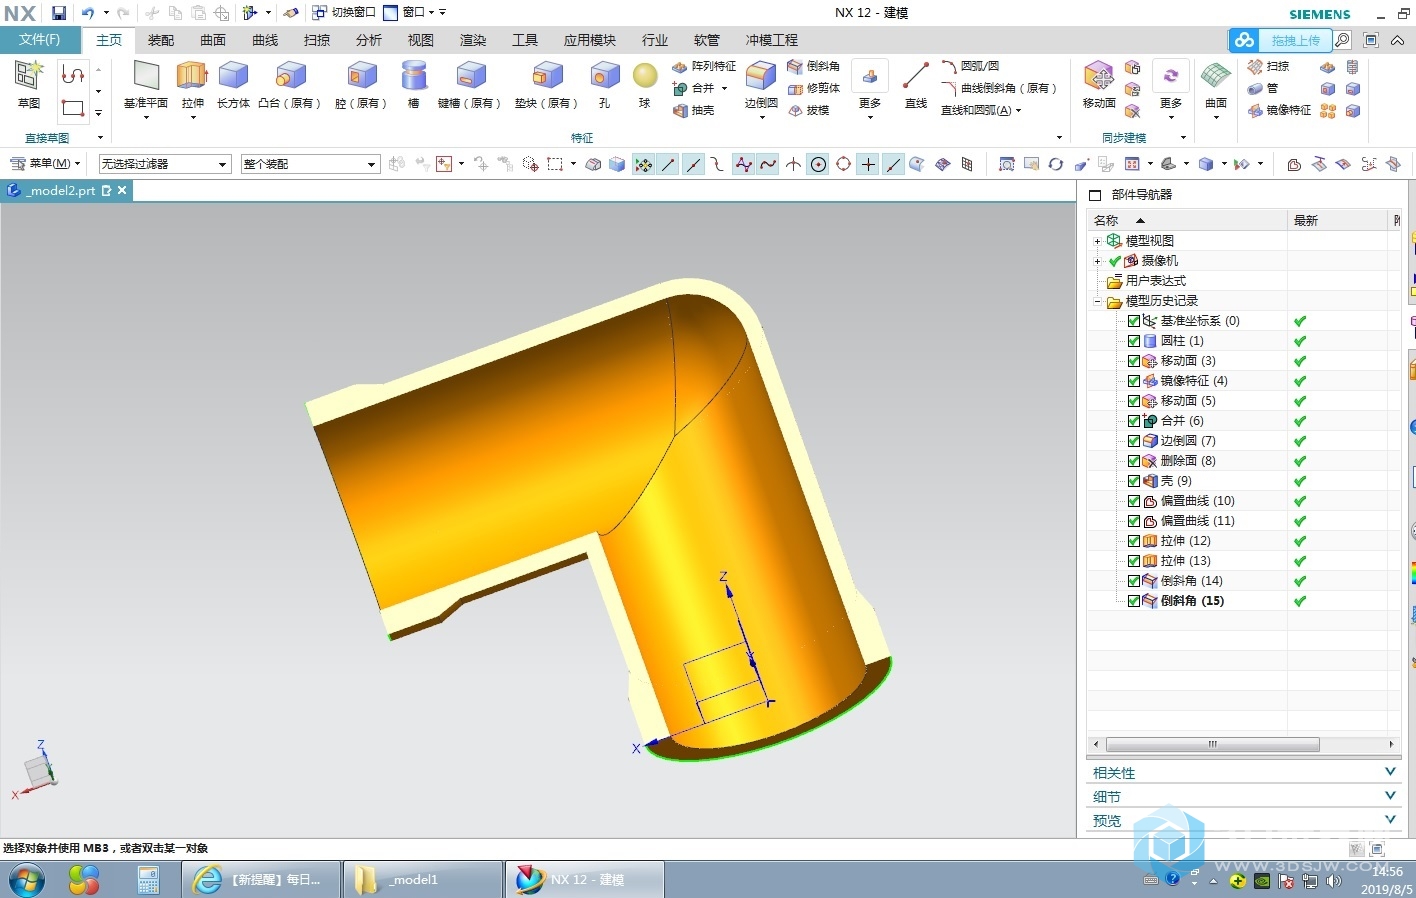The height and width of the screenshot is (898, 1416).
Task: Open the 移动面 move face tool
Action: 1099,85
